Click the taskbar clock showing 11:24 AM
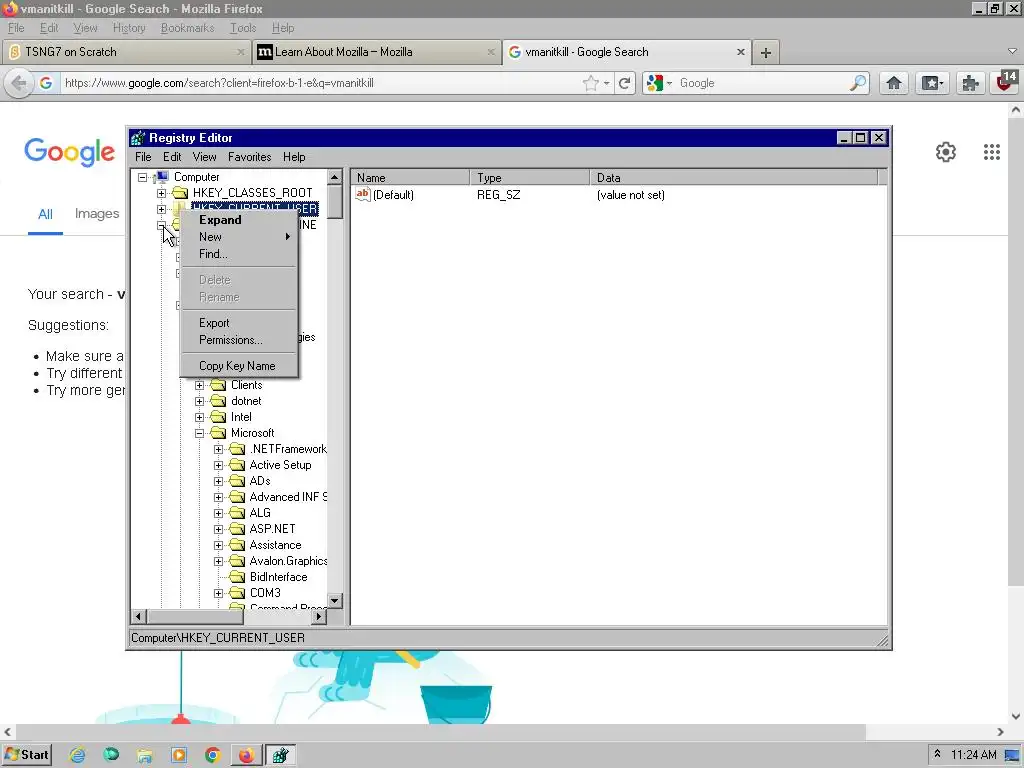Image resolution: width=1024 pixels, height=768 pixels. [x=973, y=755]
